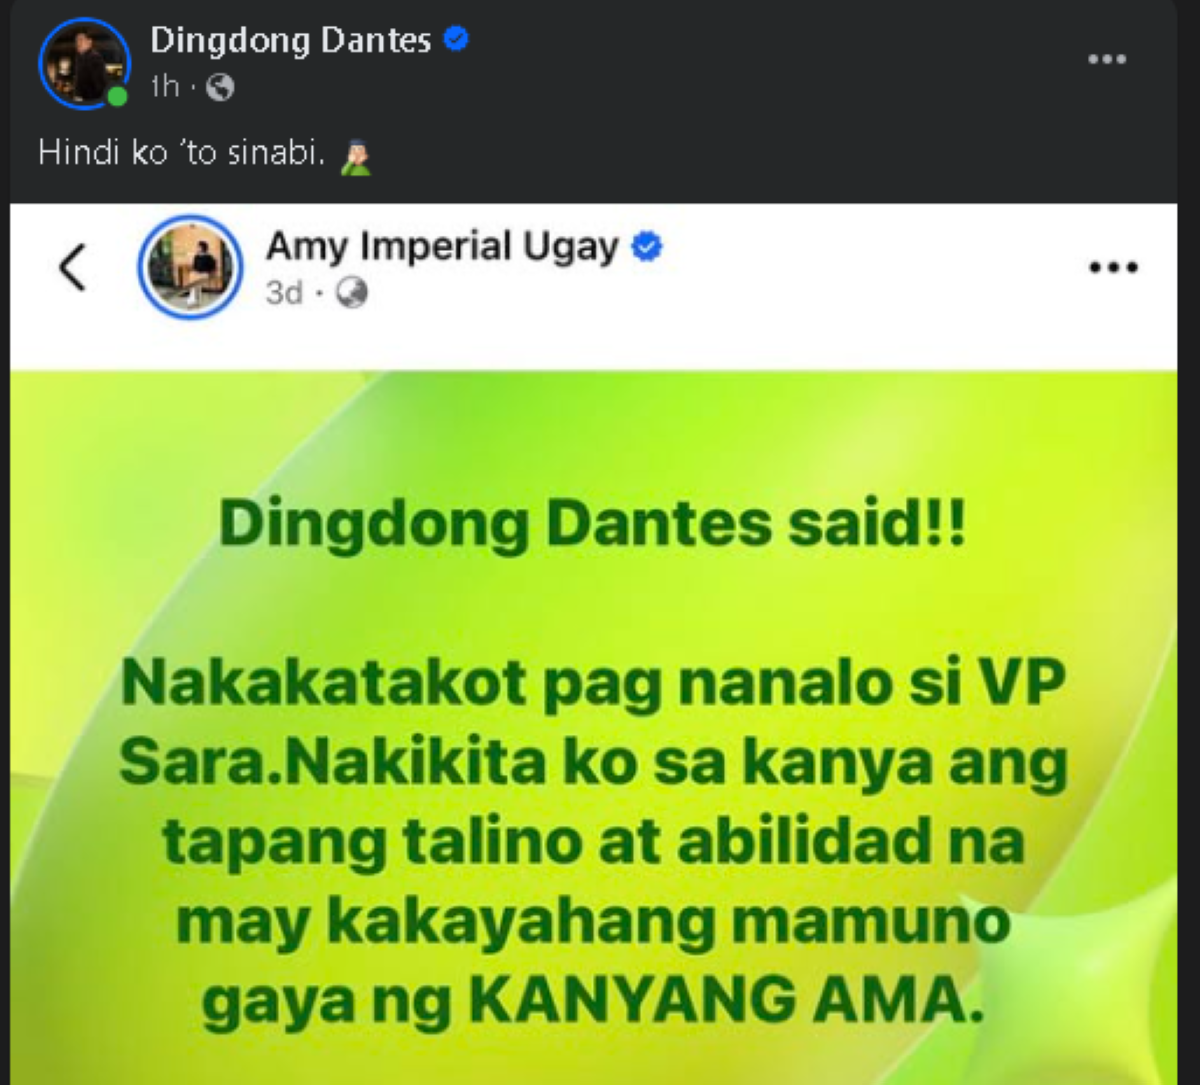
Task: Open Dingdong Dantes' profile picture
Action: coord(84,63)
